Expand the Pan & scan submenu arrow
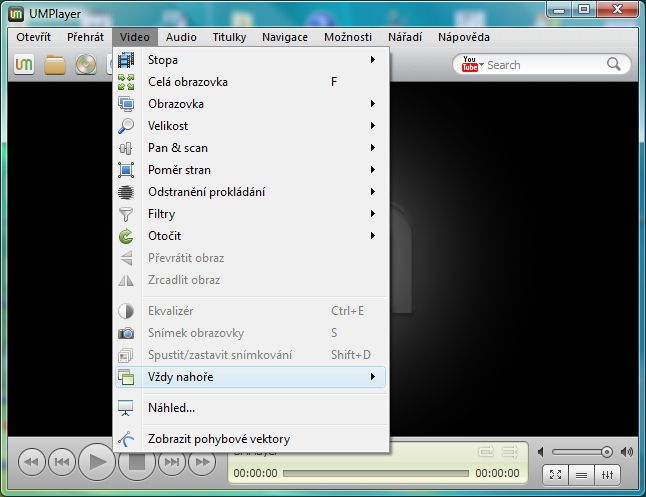The width and height of the screenshot is (646, 497). [x=372, y=148]
